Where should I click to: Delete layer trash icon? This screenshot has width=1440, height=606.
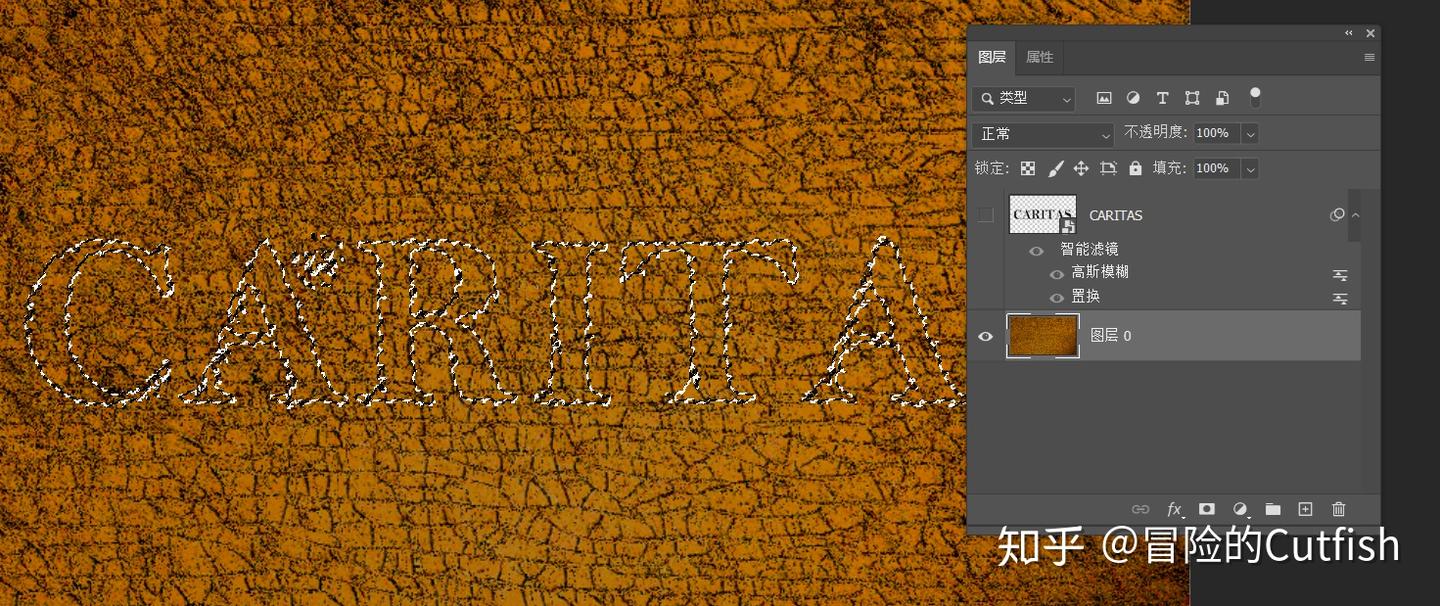[x=1339, y=509]
